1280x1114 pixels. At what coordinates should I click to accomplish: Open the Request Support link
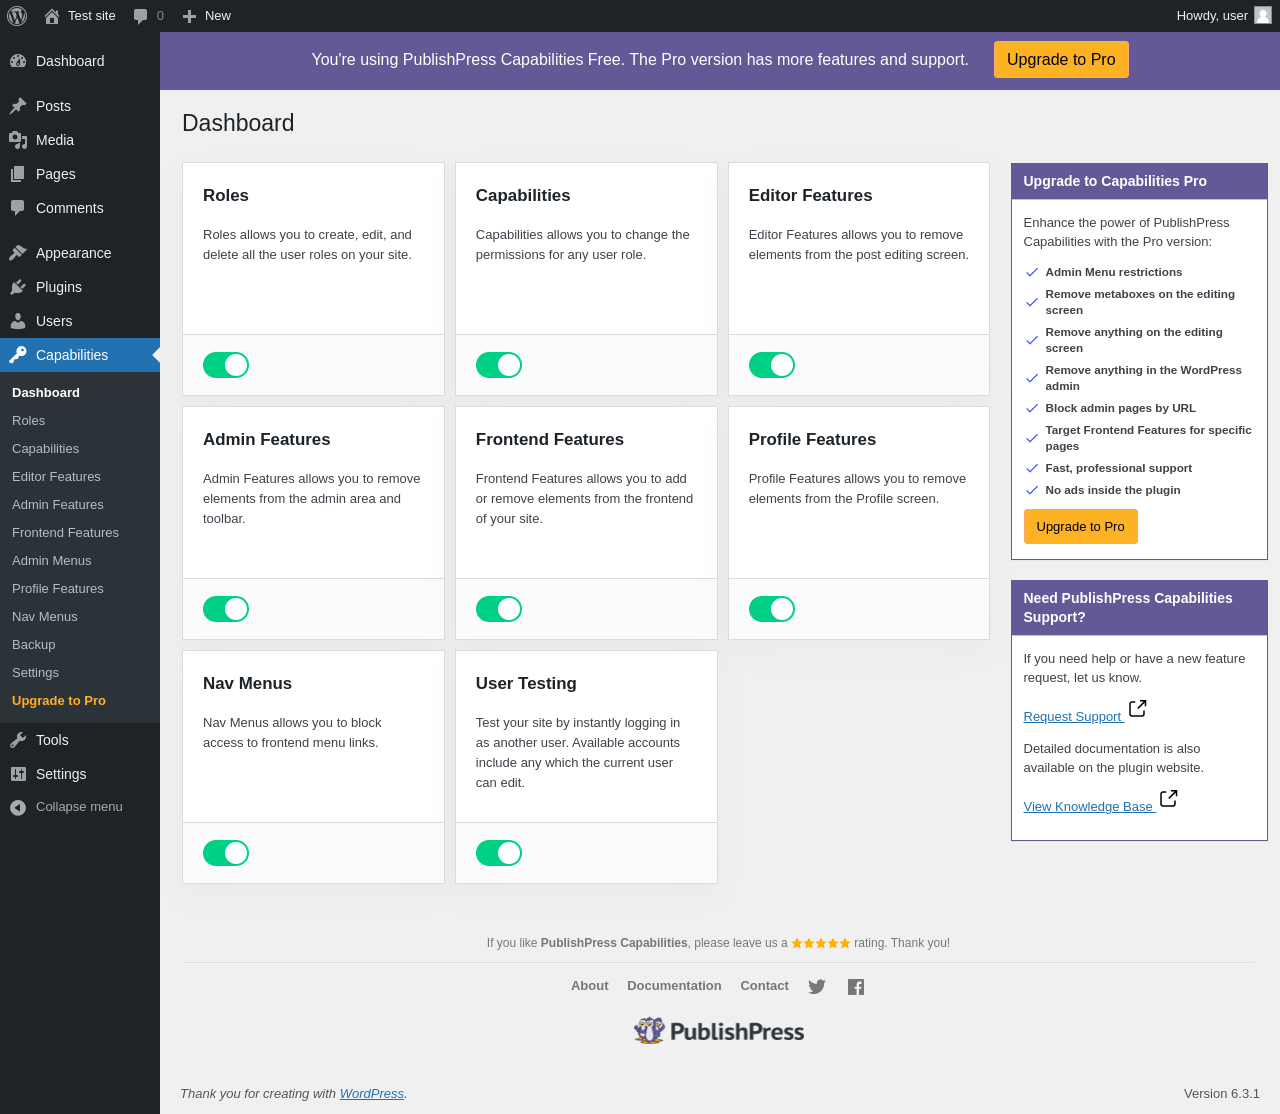1072,717
